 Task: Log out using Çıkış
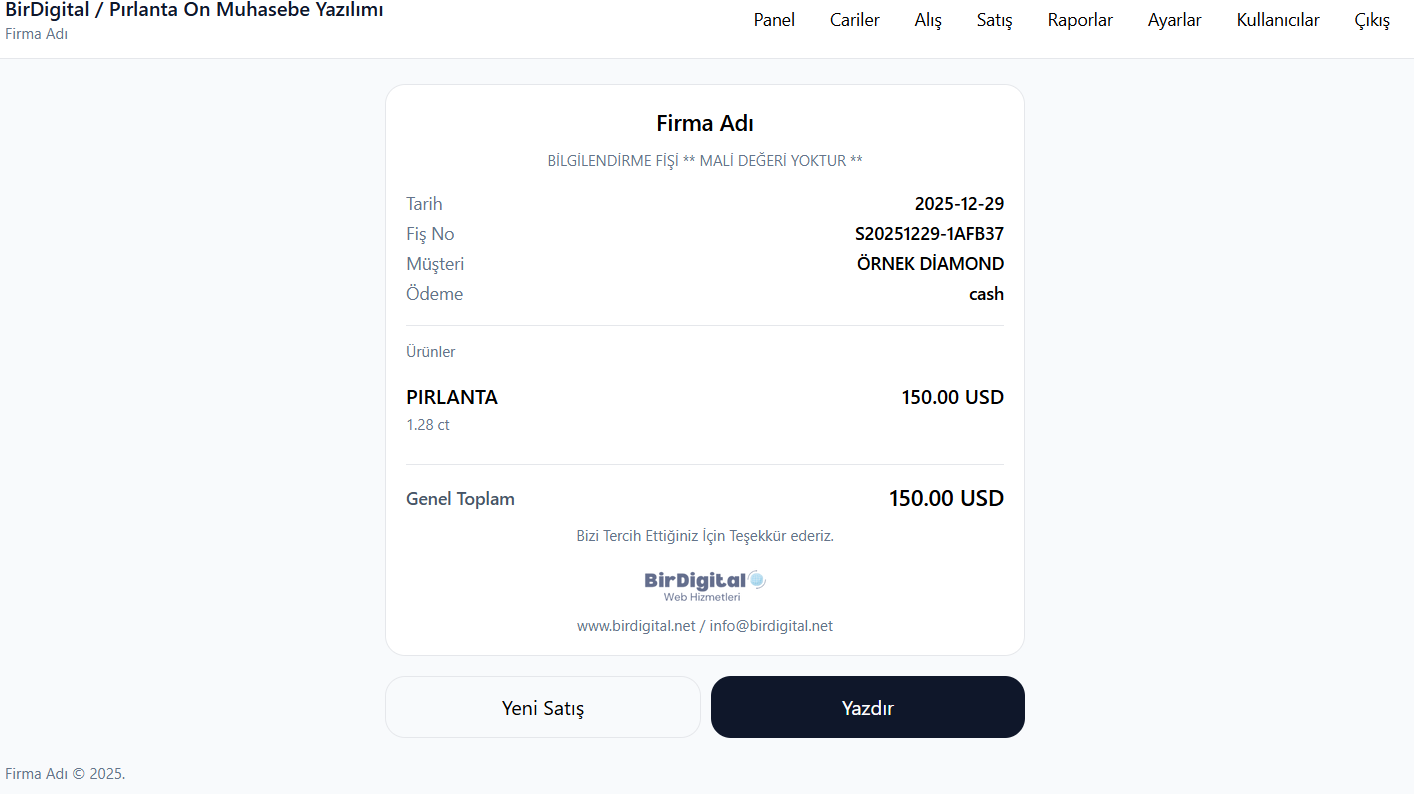(x=1372, y=20)
